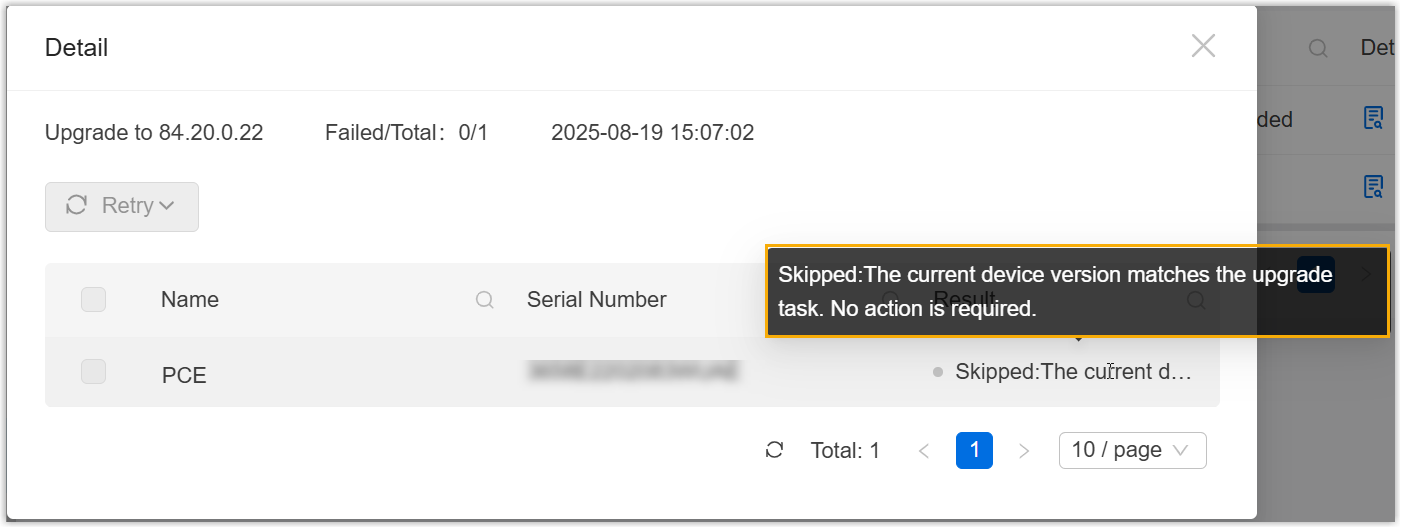The width and height of the screenshot is (1401, 528).
Task: Click the Name column search icon
Action: coord(485,300)
